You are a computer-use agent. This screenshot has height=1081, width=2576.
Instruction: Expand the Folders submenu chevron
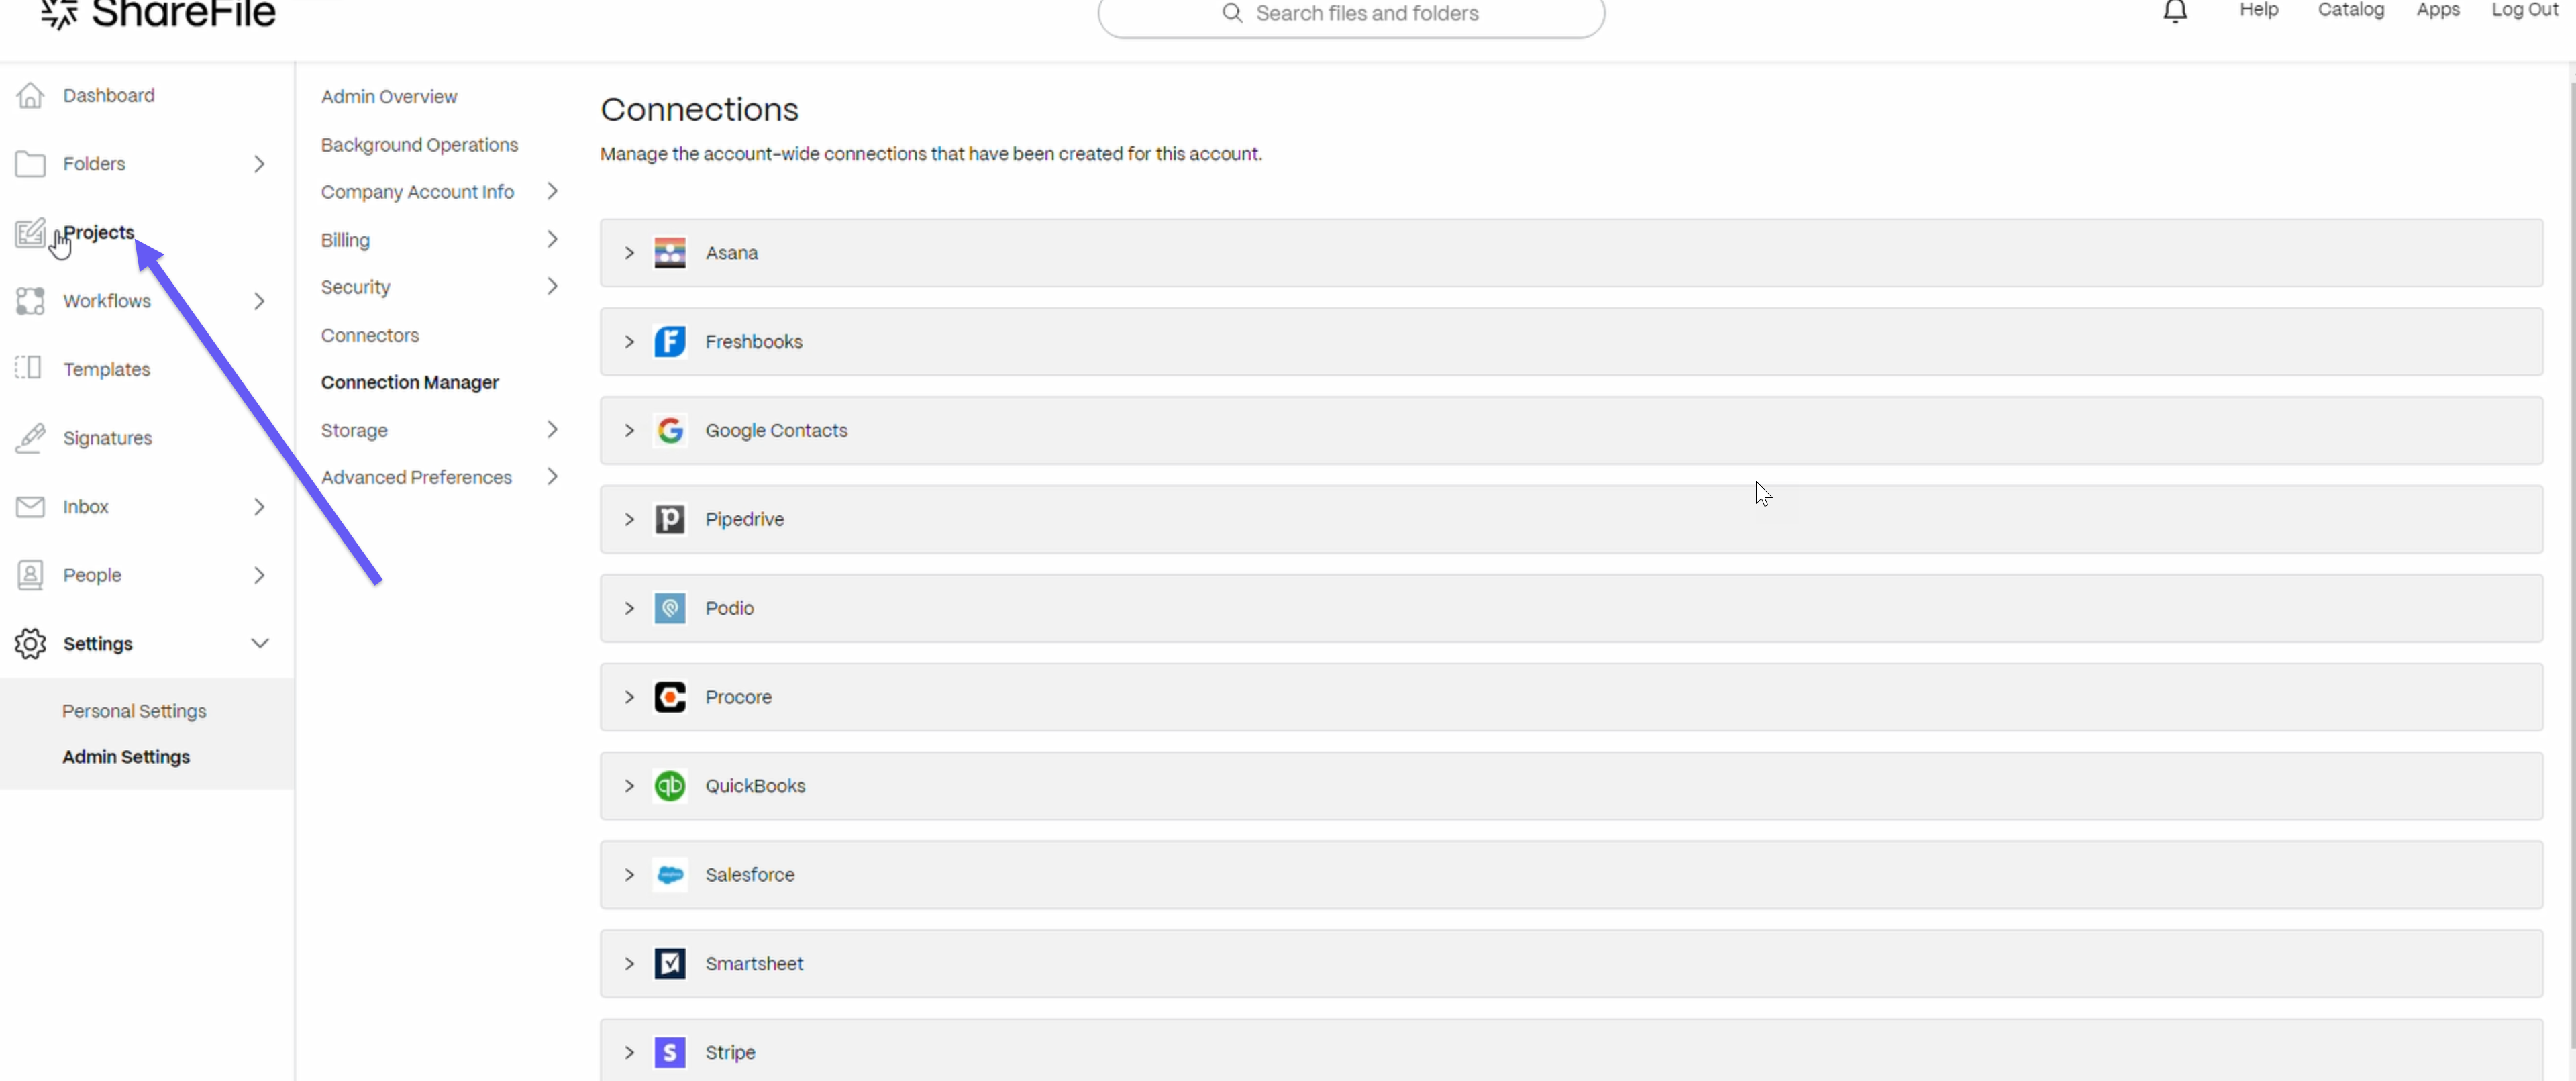tap(259, 164)
